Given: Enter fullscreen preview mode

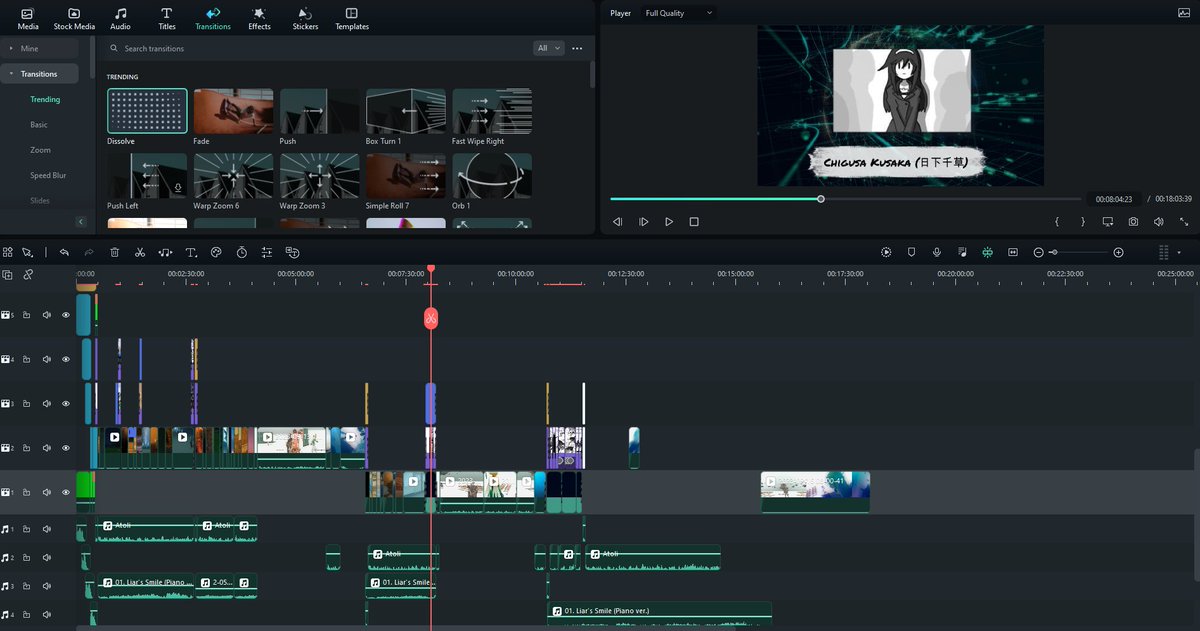Looking at the screenshot, I should pos(1184,222).
